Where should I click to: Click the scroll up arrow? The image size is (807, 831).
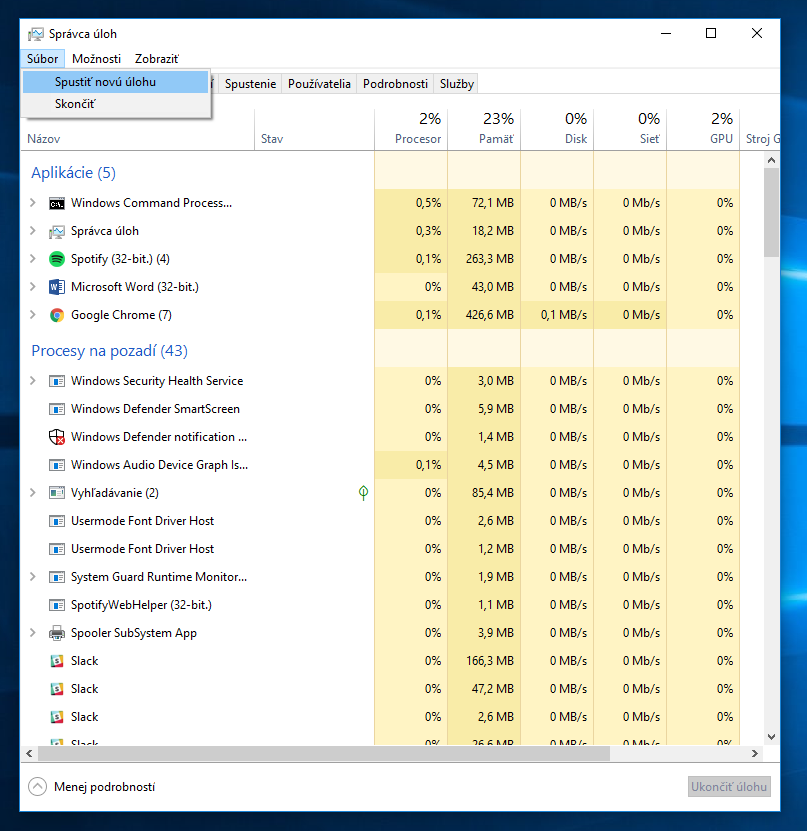[771, 160]
